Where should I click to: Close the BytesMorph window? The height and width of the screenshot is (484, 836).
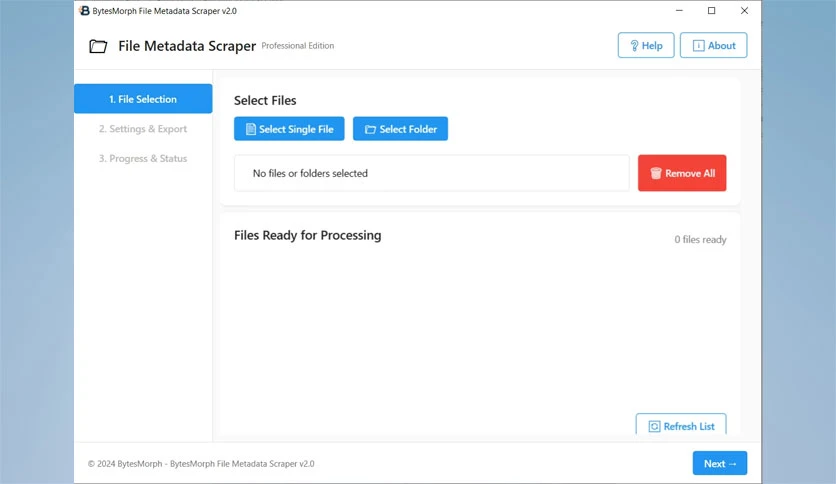click(744, 11)
